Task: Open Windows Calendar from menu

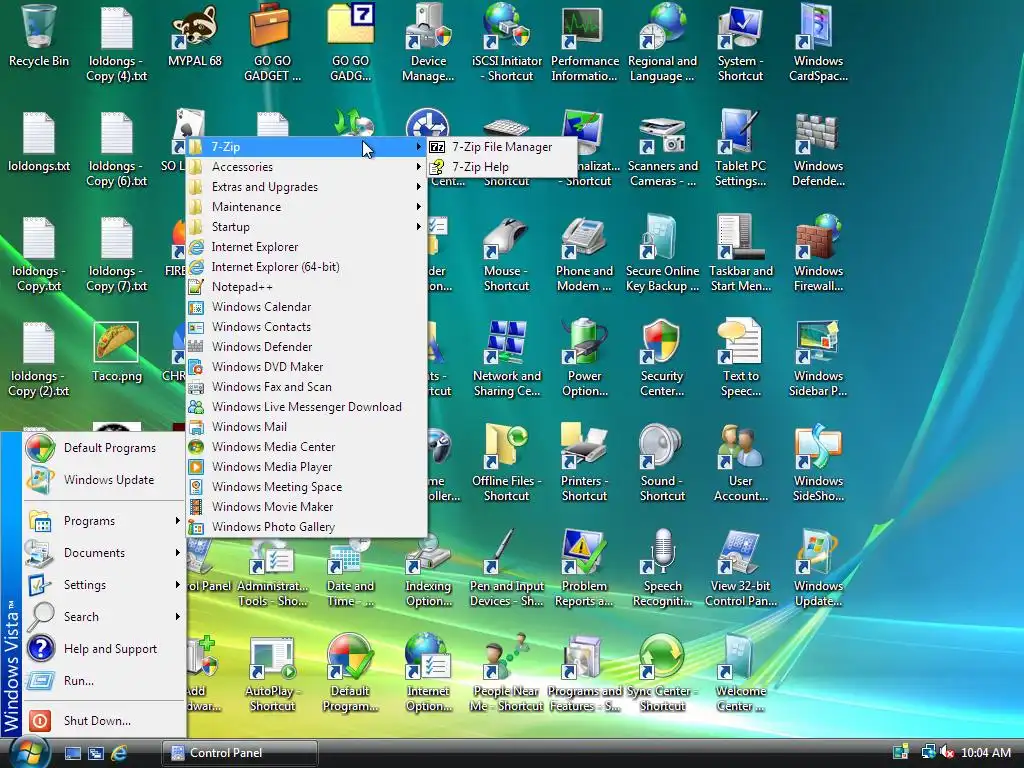Action: (306, 307)
